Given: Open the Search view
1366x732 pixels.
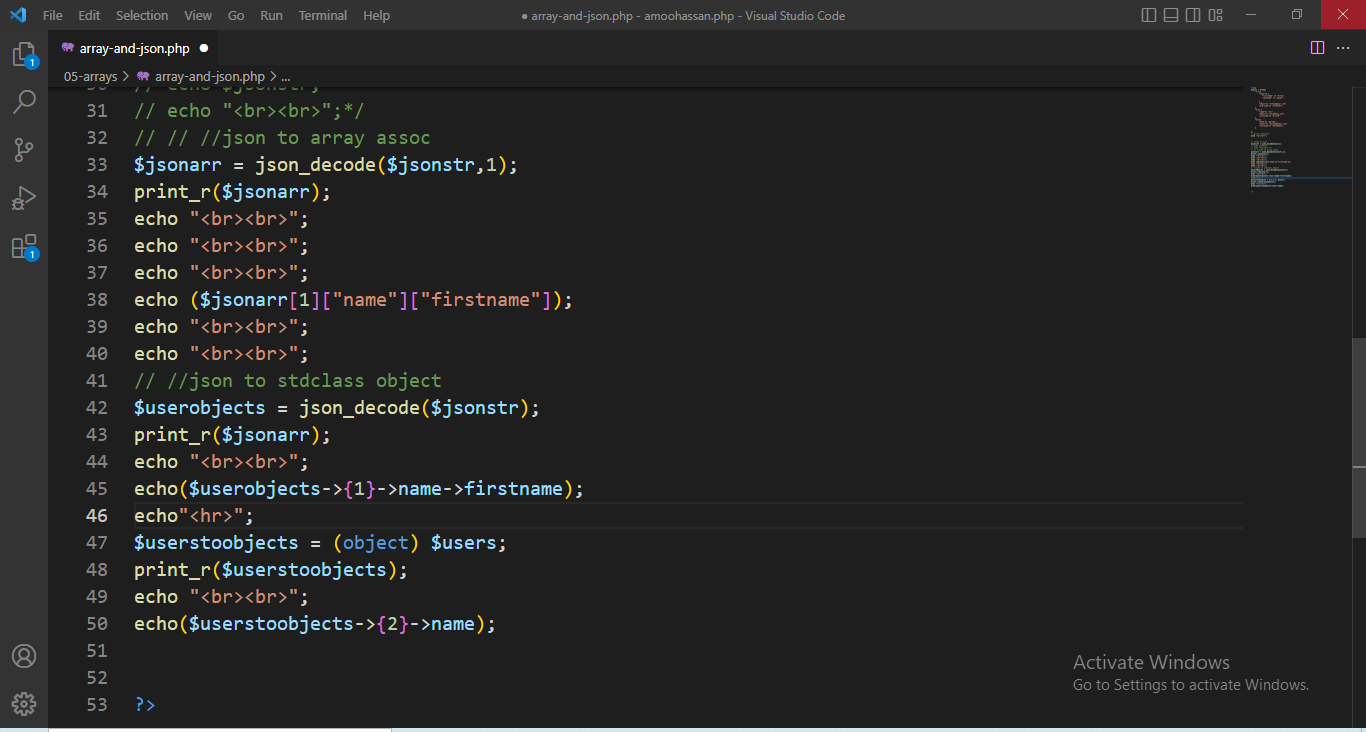Looking at the screenshot, I should tap(24, 102).
